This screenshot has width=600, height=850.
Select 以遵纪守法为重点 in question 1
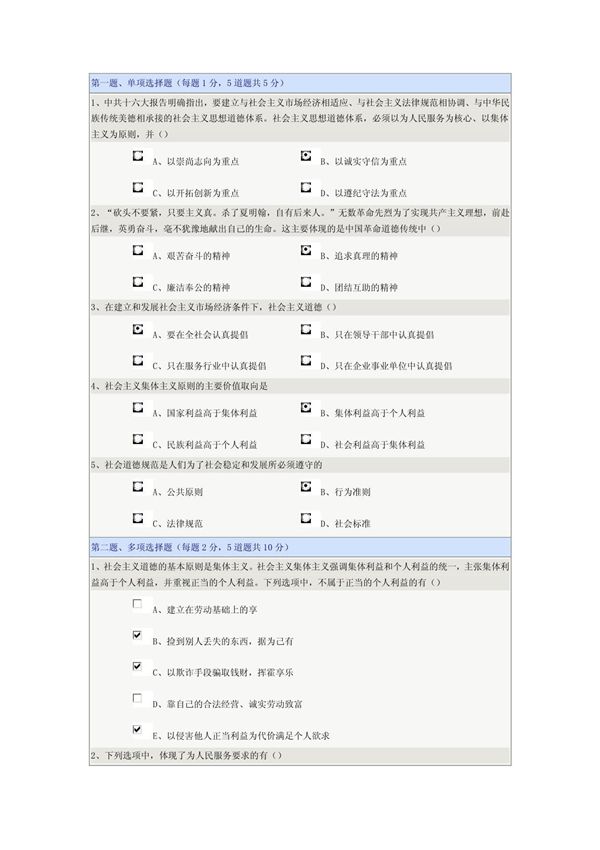(304, 187)
